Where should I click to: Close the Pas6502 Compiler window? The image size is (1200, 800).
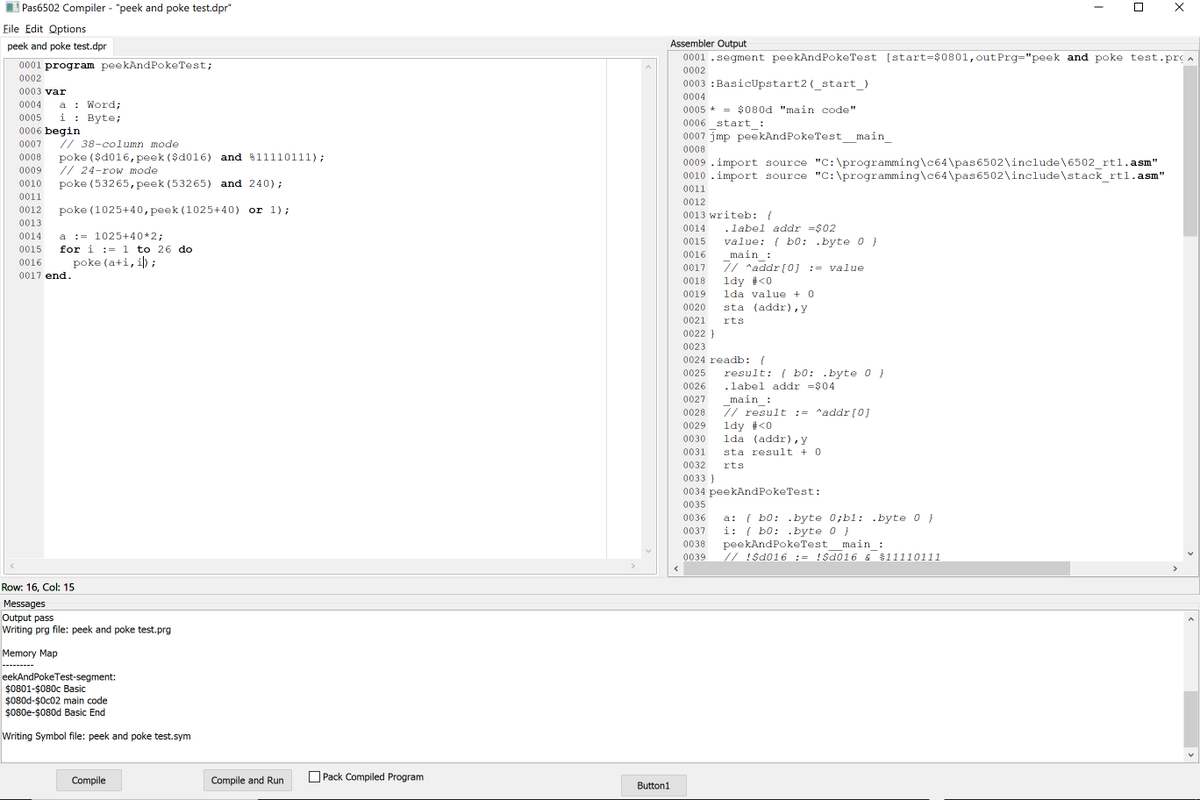(x=1180, y=8)
